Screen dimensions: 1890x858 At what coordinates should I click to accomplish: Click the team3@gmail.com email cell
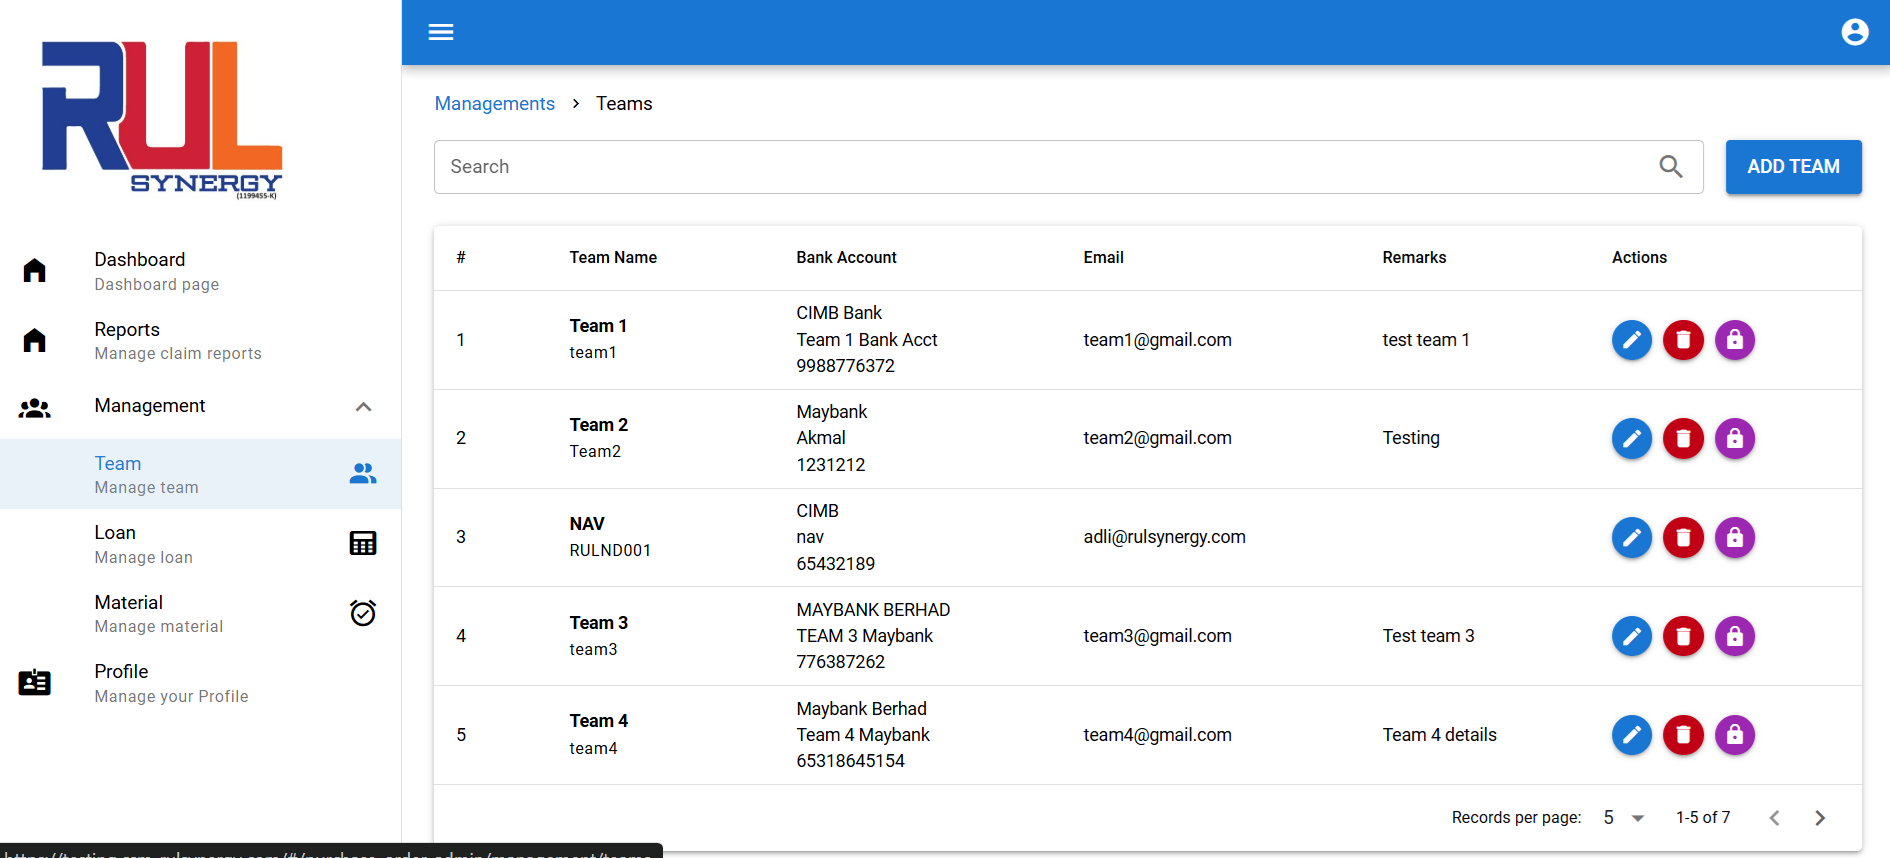pyautogui.click(x=1157, y=636)
